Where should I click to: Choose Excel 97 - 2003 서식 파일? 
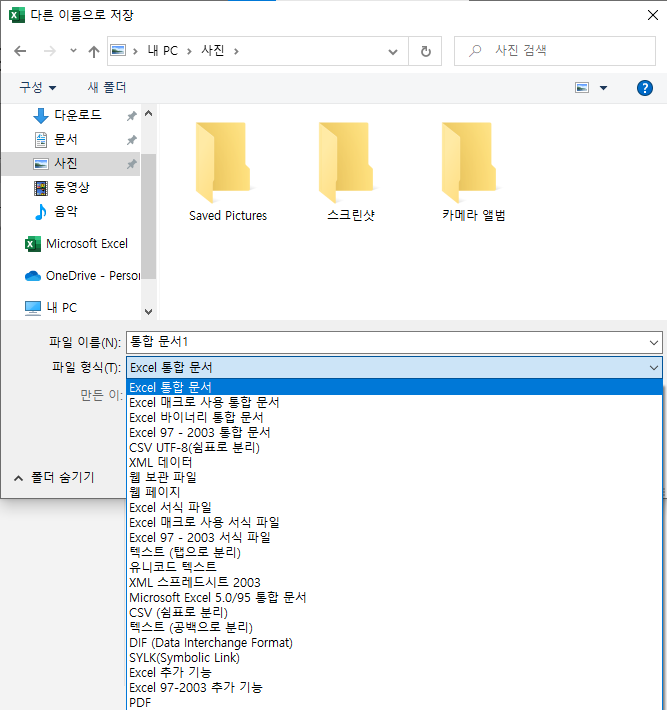click(x=394, y=537)
